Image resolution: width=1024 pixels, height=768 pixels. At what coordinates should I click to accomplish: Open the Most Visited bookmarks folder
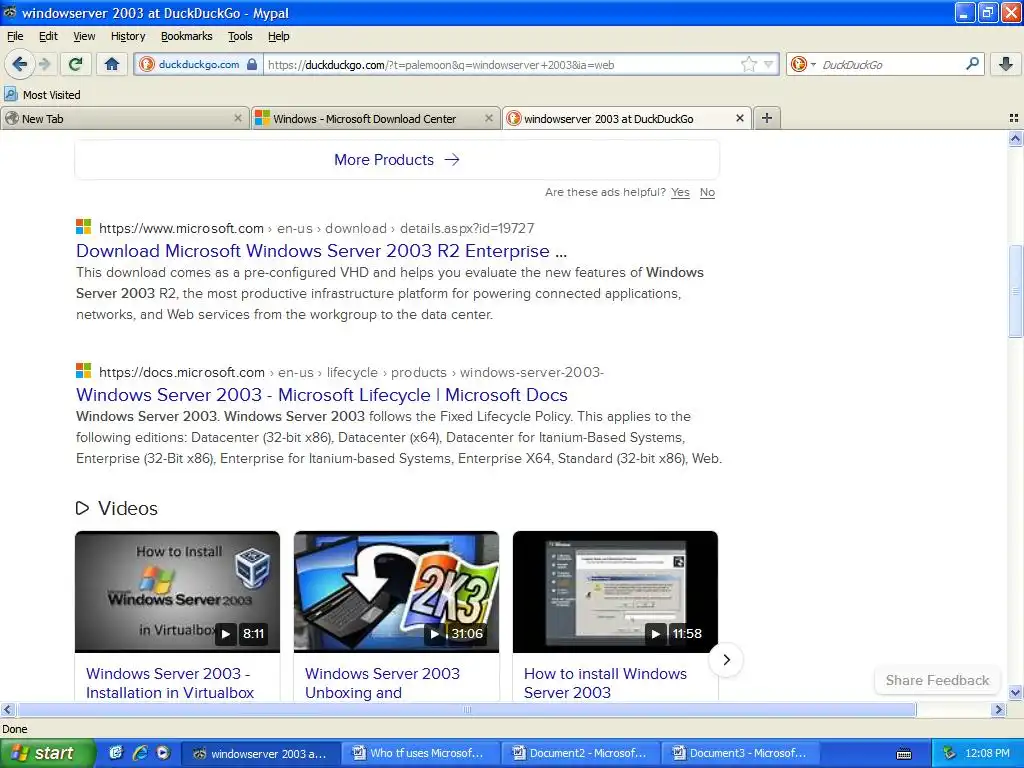pos(42,95)
